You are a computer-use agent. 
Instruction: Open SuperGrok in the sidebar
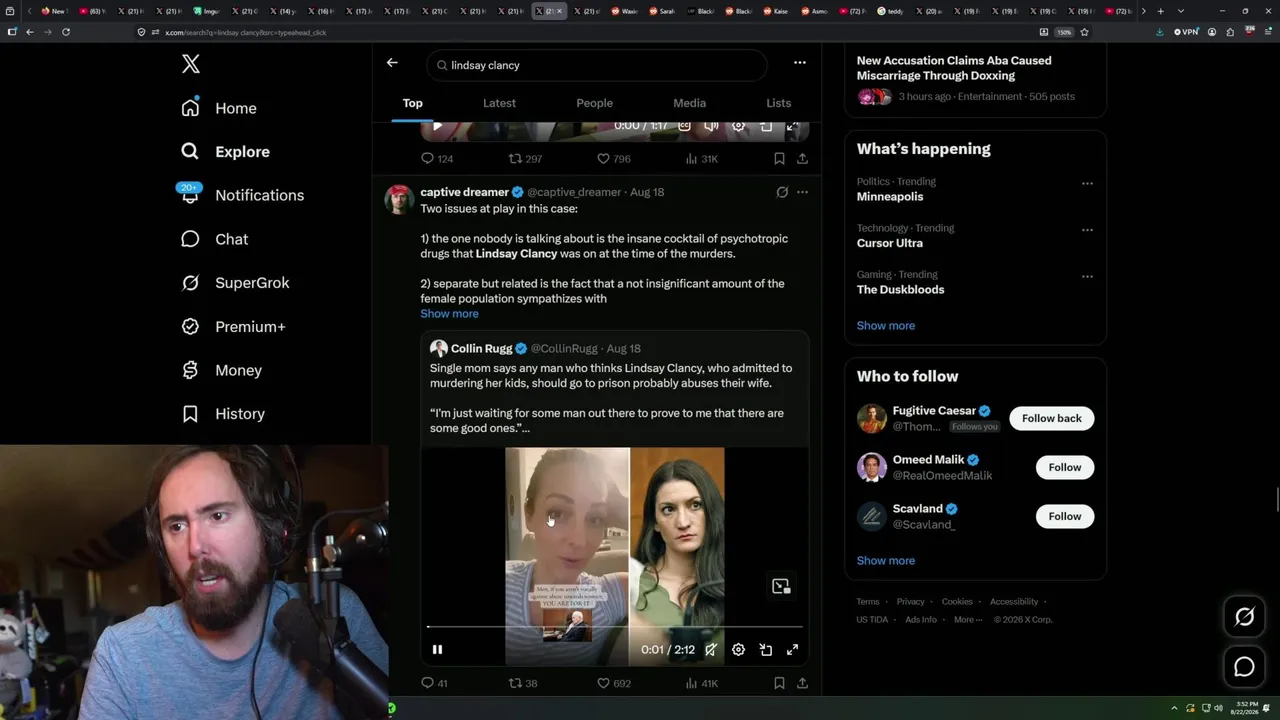coord(235,283)
